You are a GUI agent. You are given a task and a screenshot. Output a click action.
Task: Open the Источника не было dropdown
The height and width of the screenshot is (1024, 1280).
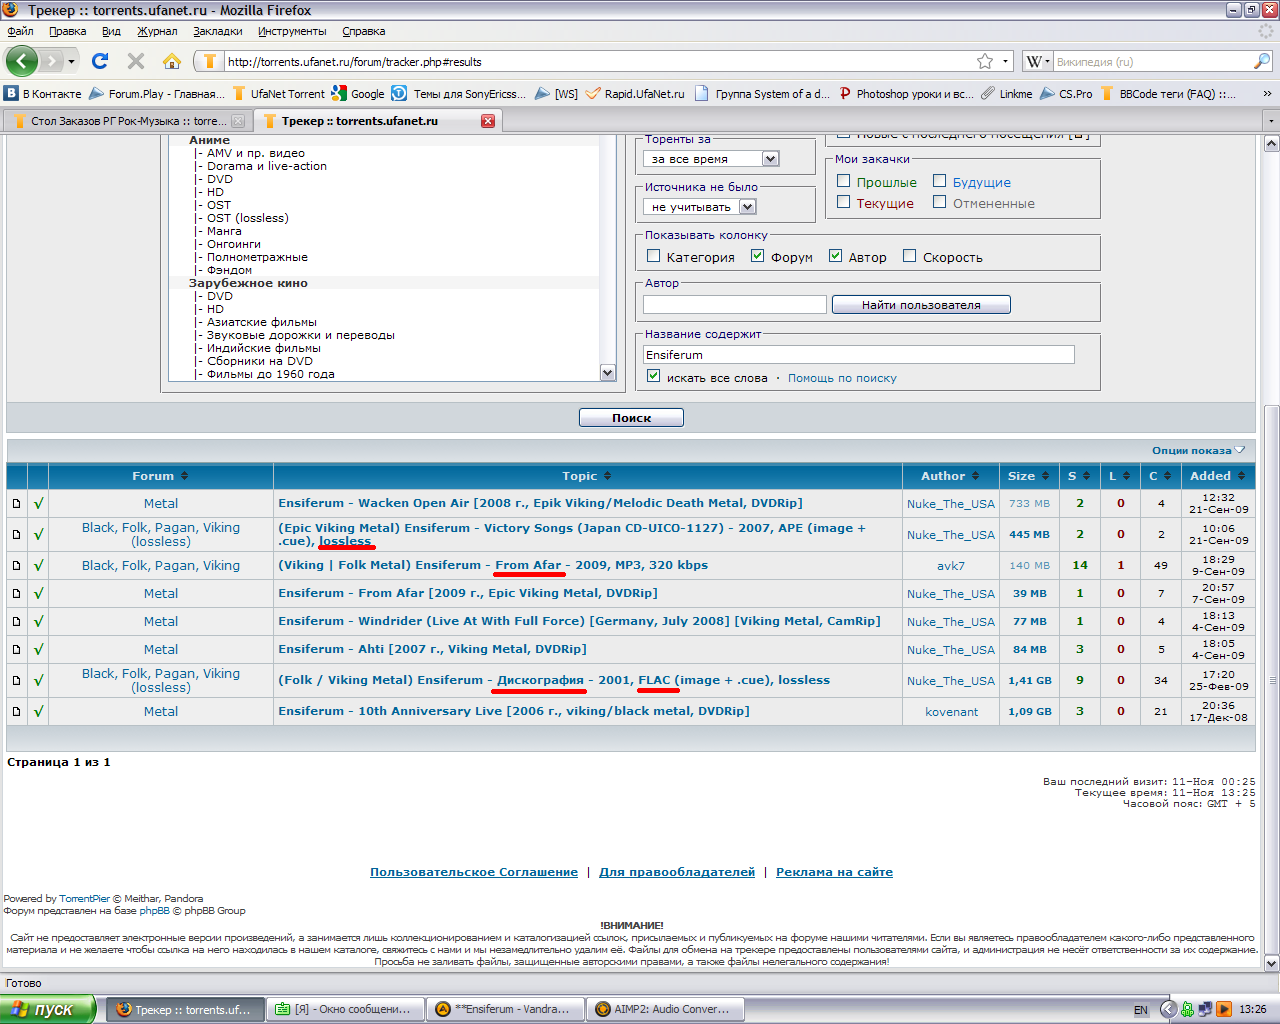click(699, 207)
